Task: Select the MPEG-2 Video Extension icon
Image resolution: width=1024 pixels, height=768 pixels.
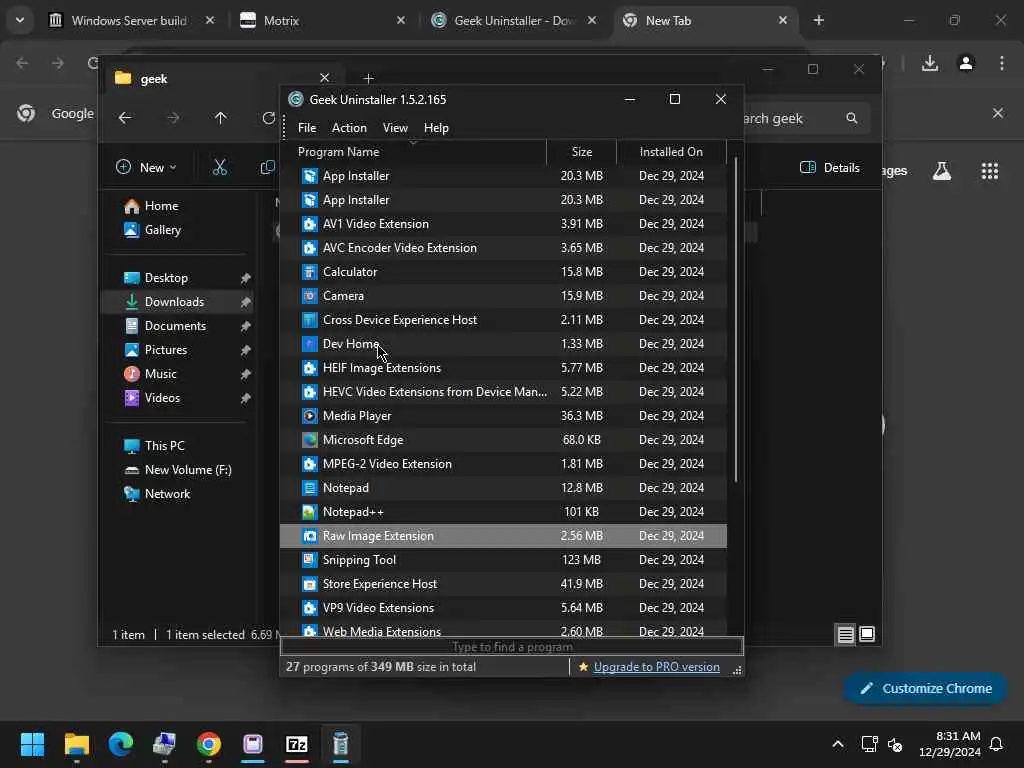Action: [x=310, y=464]
